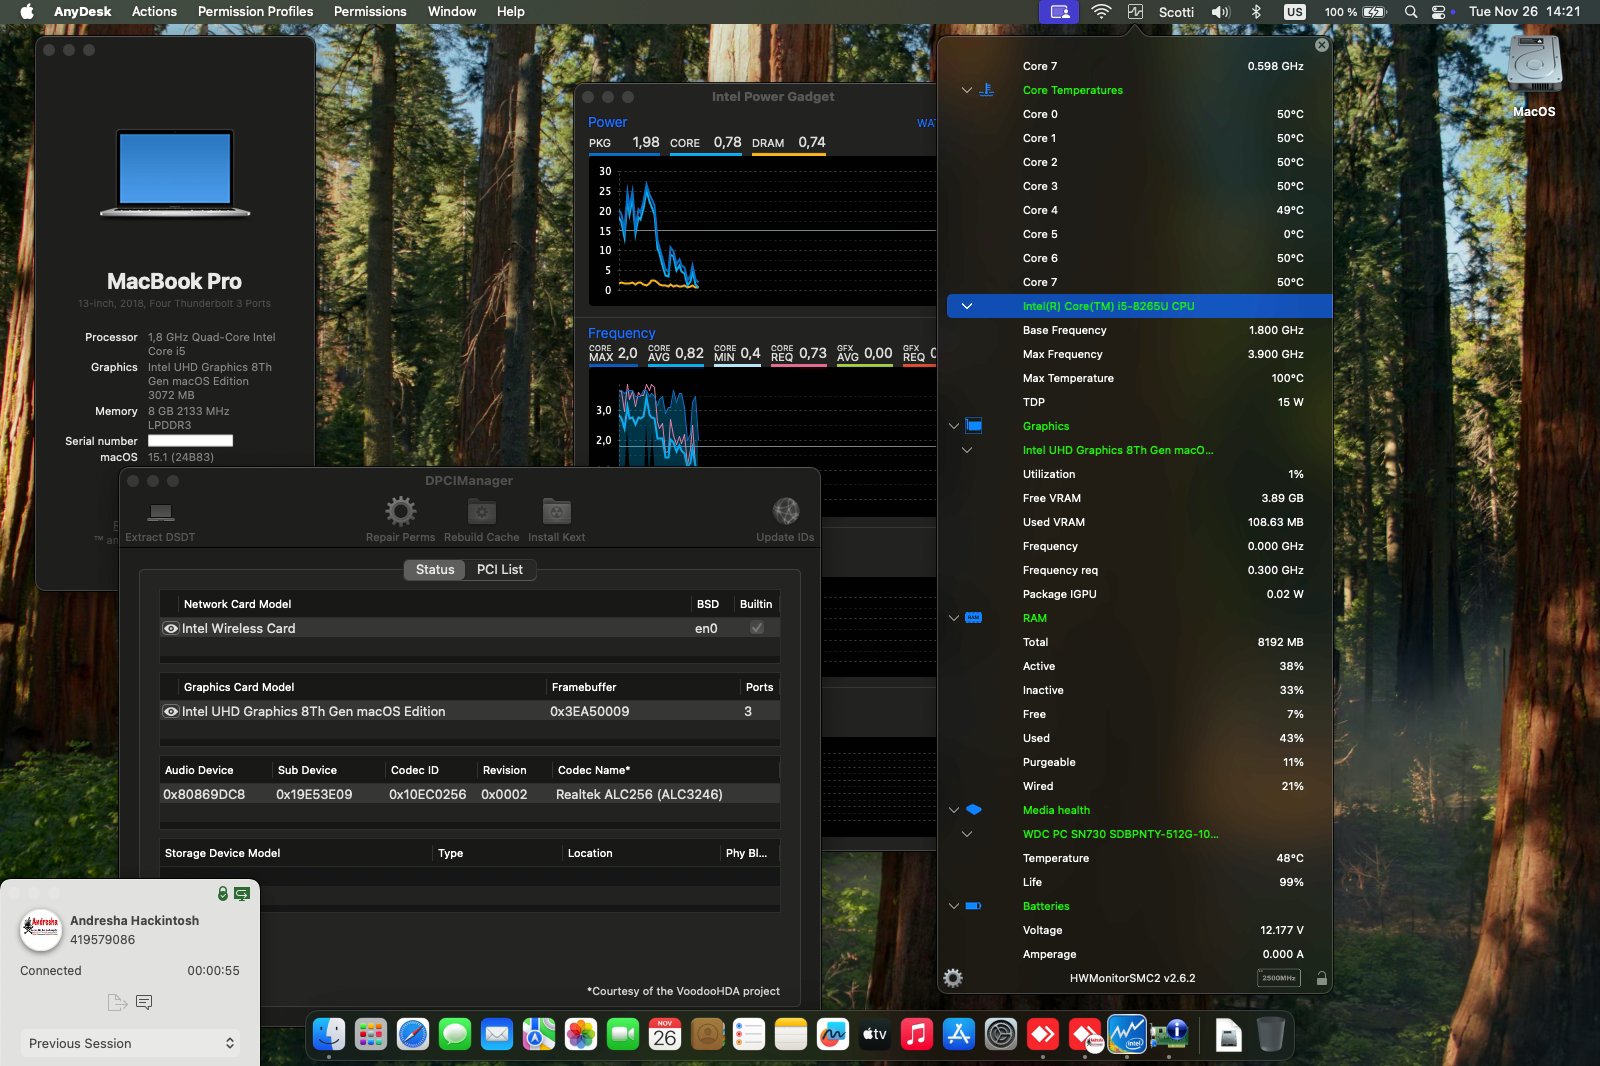Open the Install Kext tool
1600x1066 pixels.
coord(557,512)
